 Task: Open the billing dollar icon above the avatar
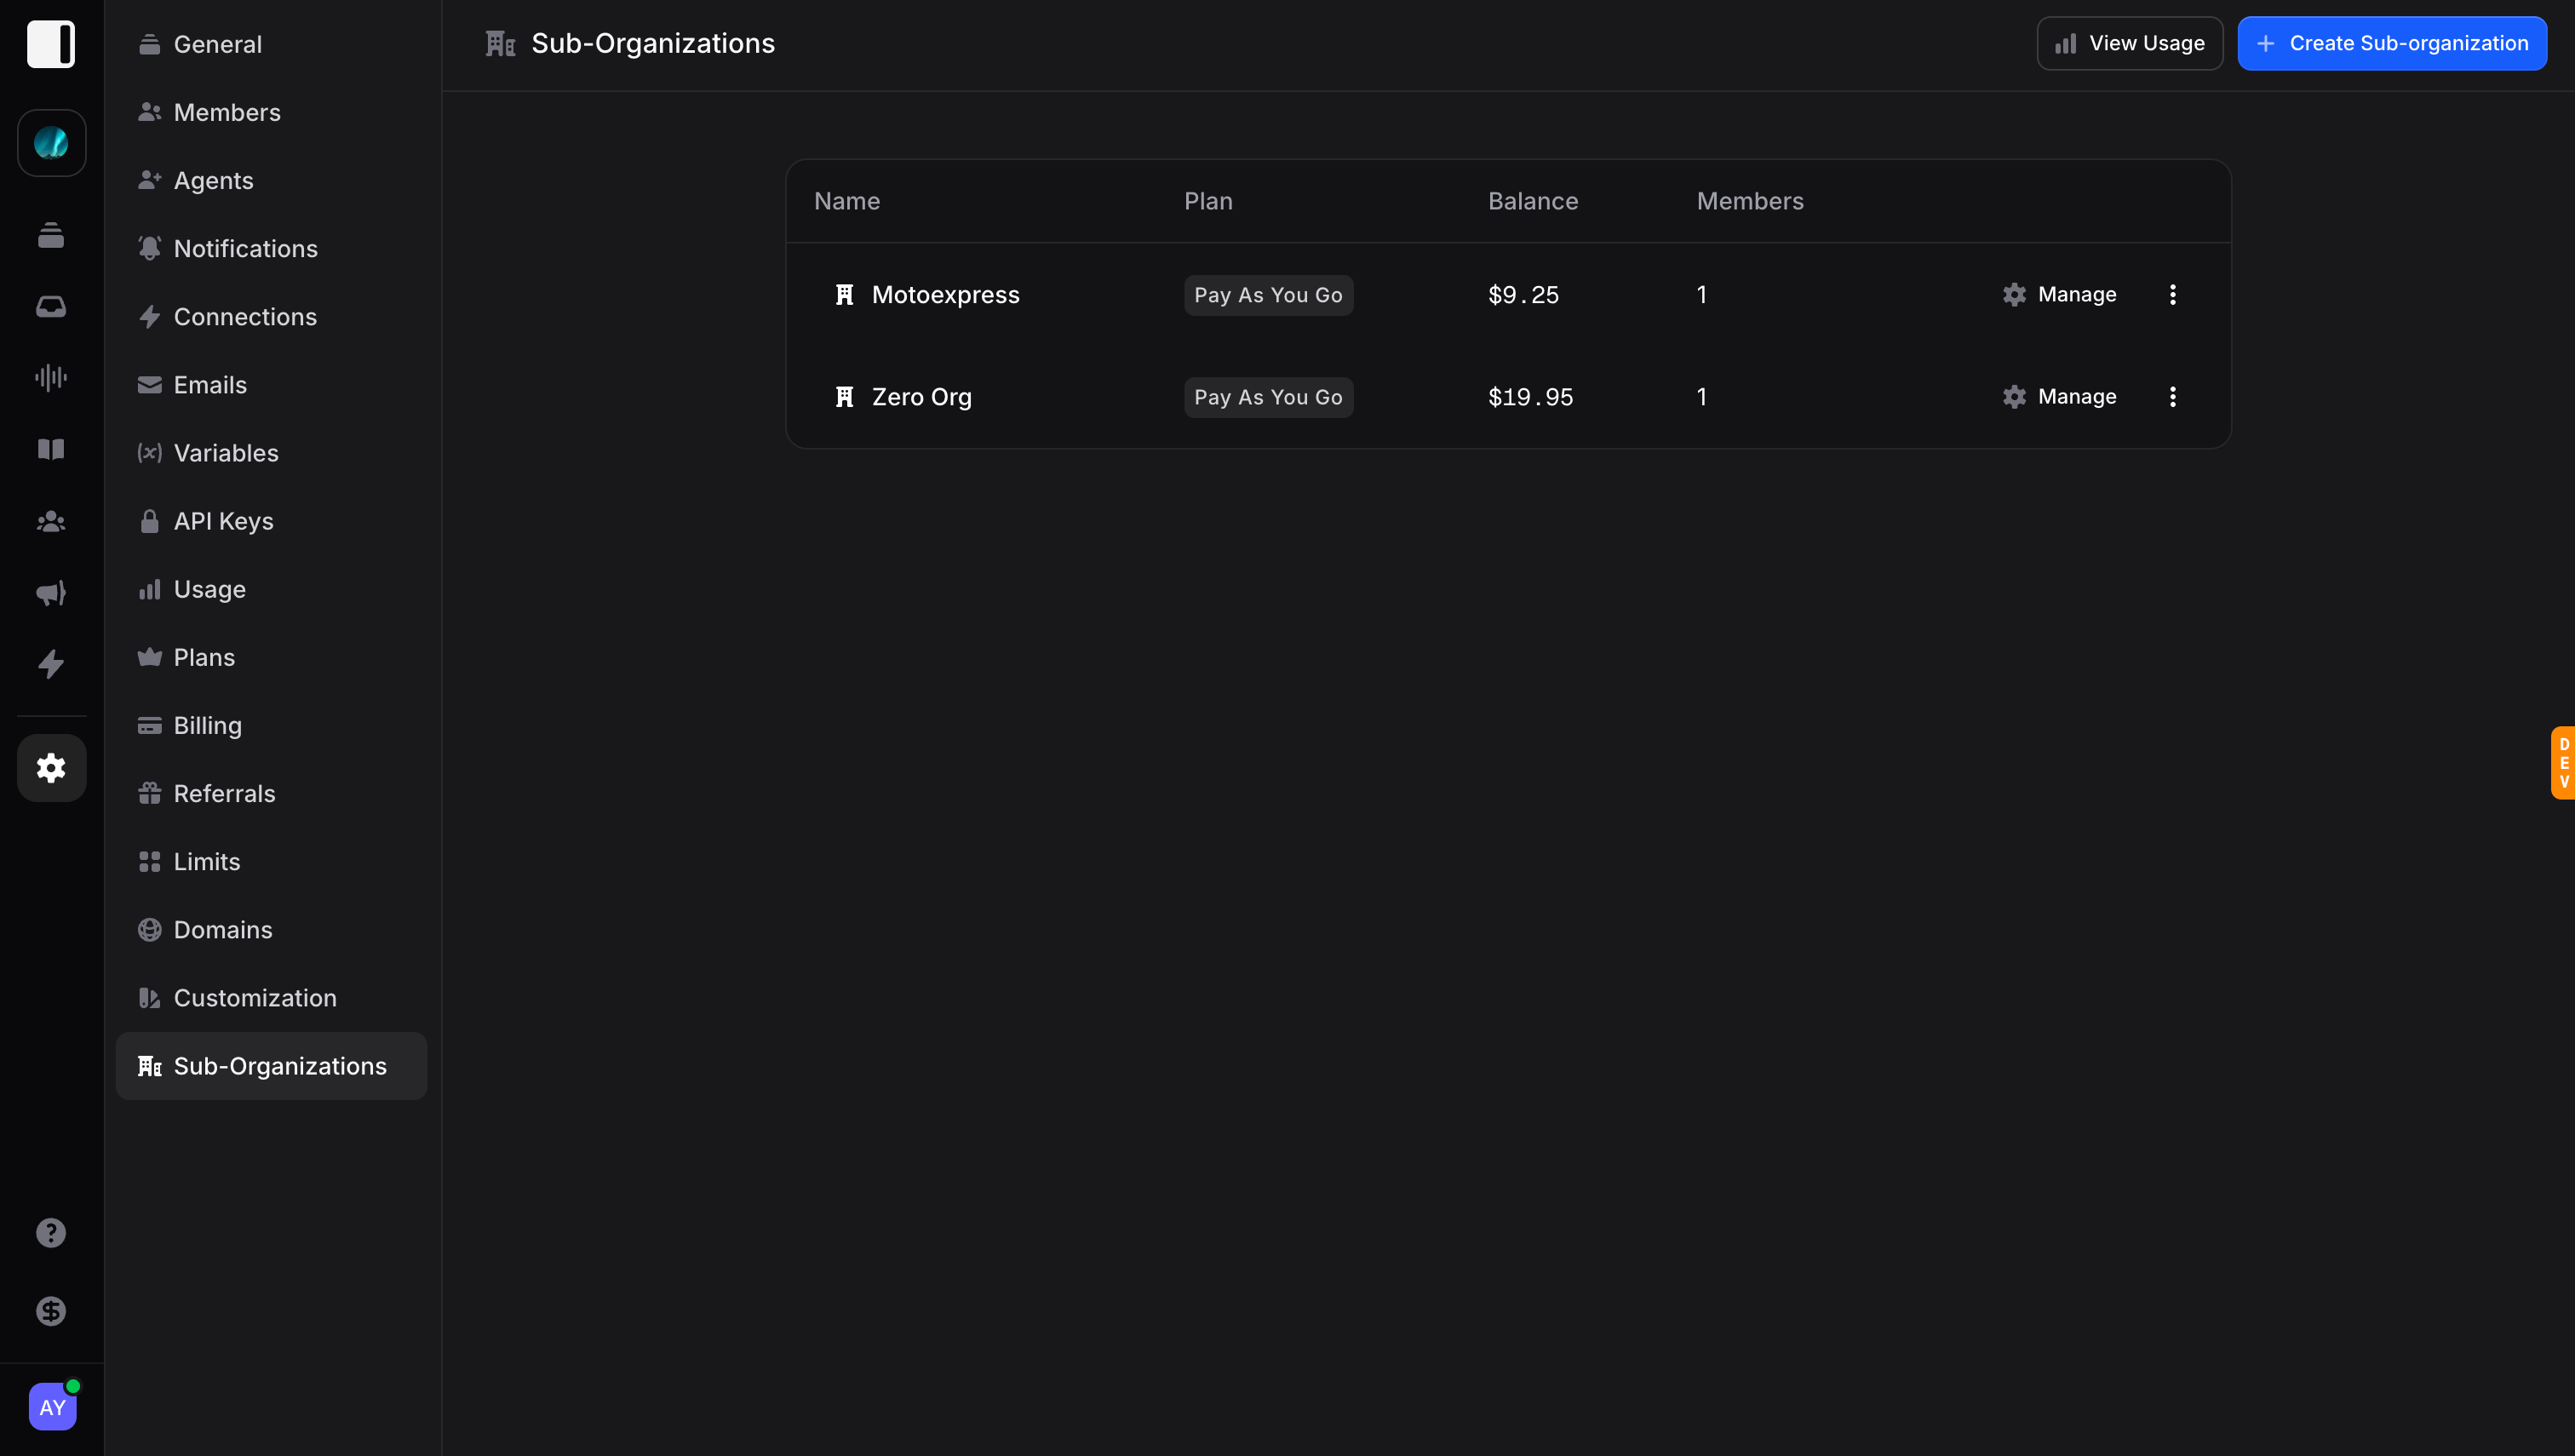(50, 1311)
